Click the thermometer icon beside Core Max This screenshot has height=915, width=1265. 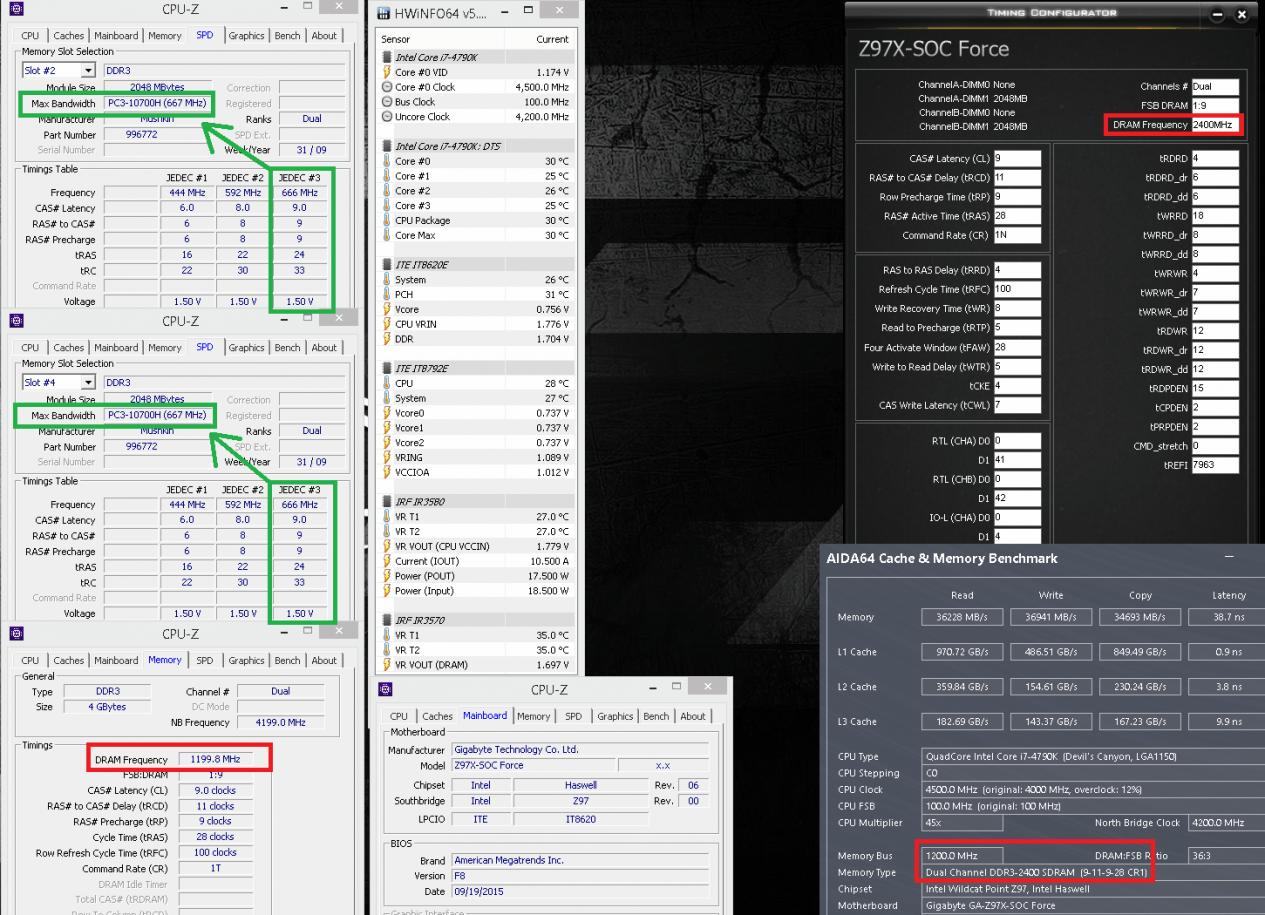point(387,235)
